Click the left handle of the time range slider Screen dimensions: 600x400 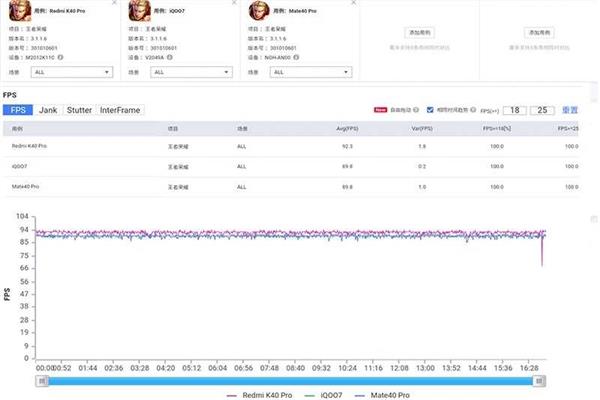(x=42, y=381)
